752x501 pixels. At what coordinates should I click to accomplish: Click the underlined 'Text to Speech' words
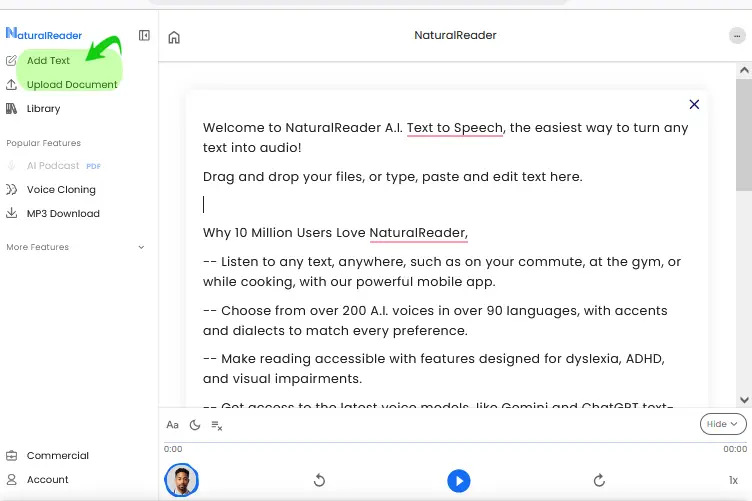[x=455, y=128]
